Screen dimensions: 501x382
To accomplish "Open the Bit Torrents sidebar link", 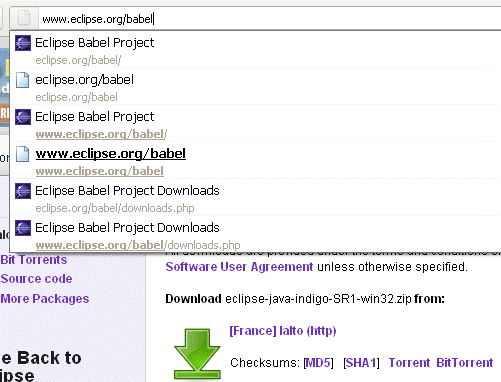I will click(x=34, y=260).
